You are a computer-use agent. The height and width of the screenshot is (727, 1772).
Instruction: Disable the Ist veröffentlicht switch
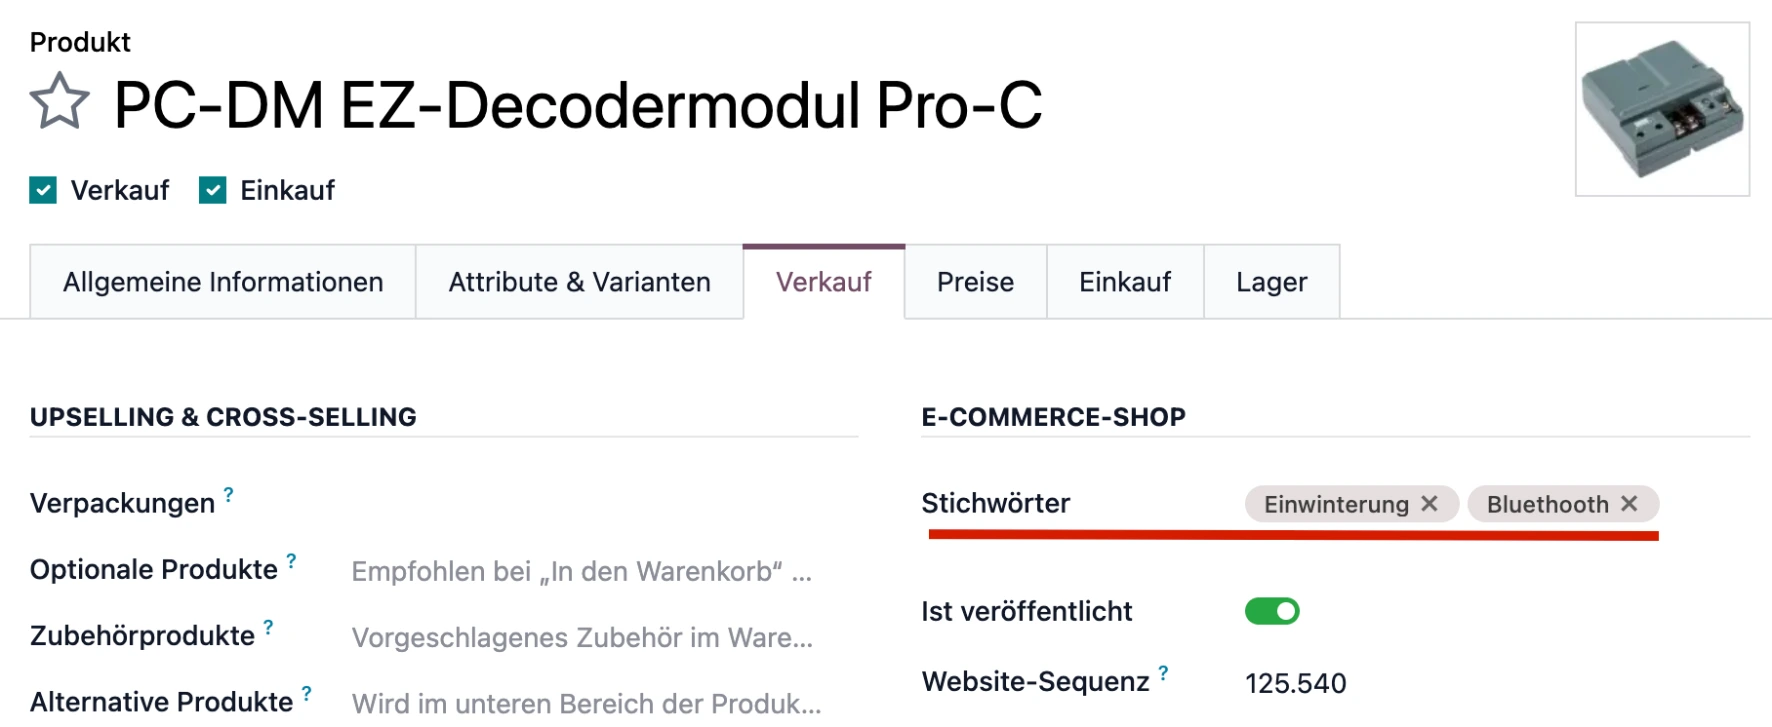pyautogui.click(x=1271, y=610)
